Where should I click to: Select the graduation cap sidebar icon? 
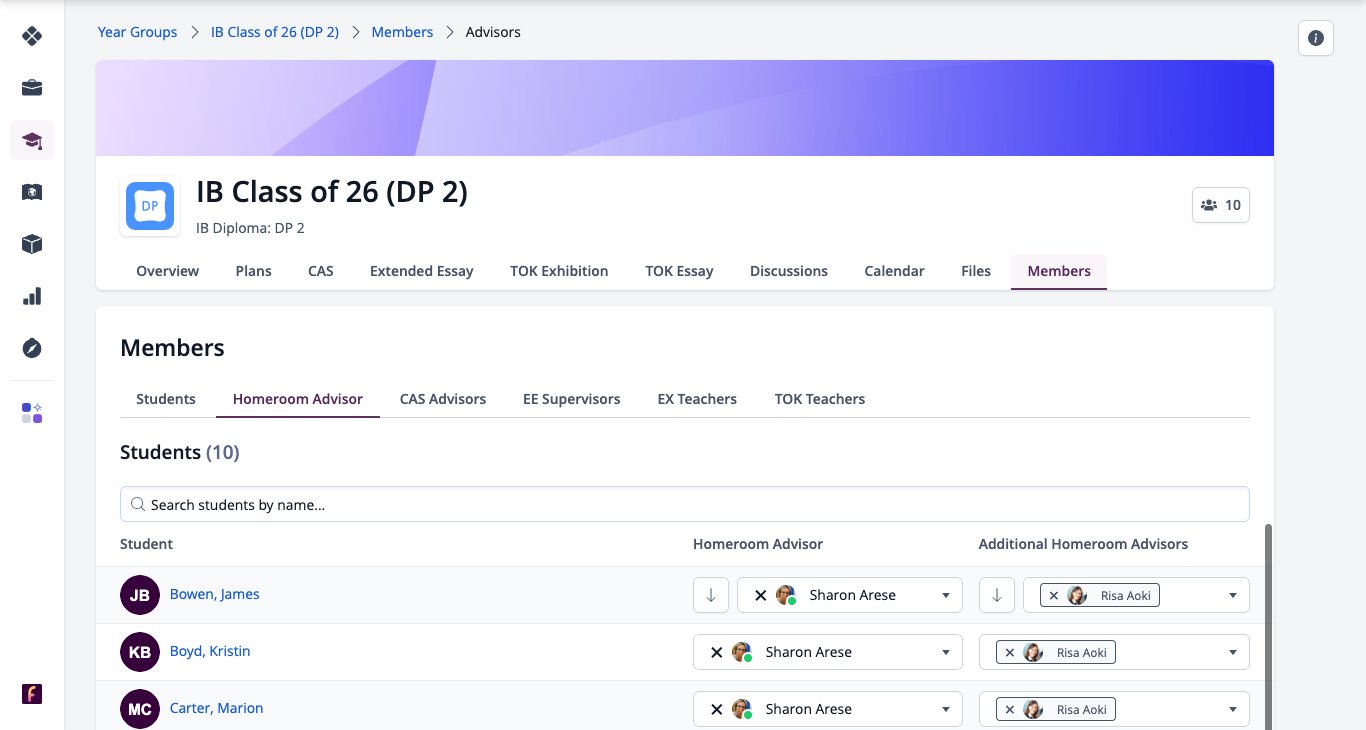click(32, 140)
